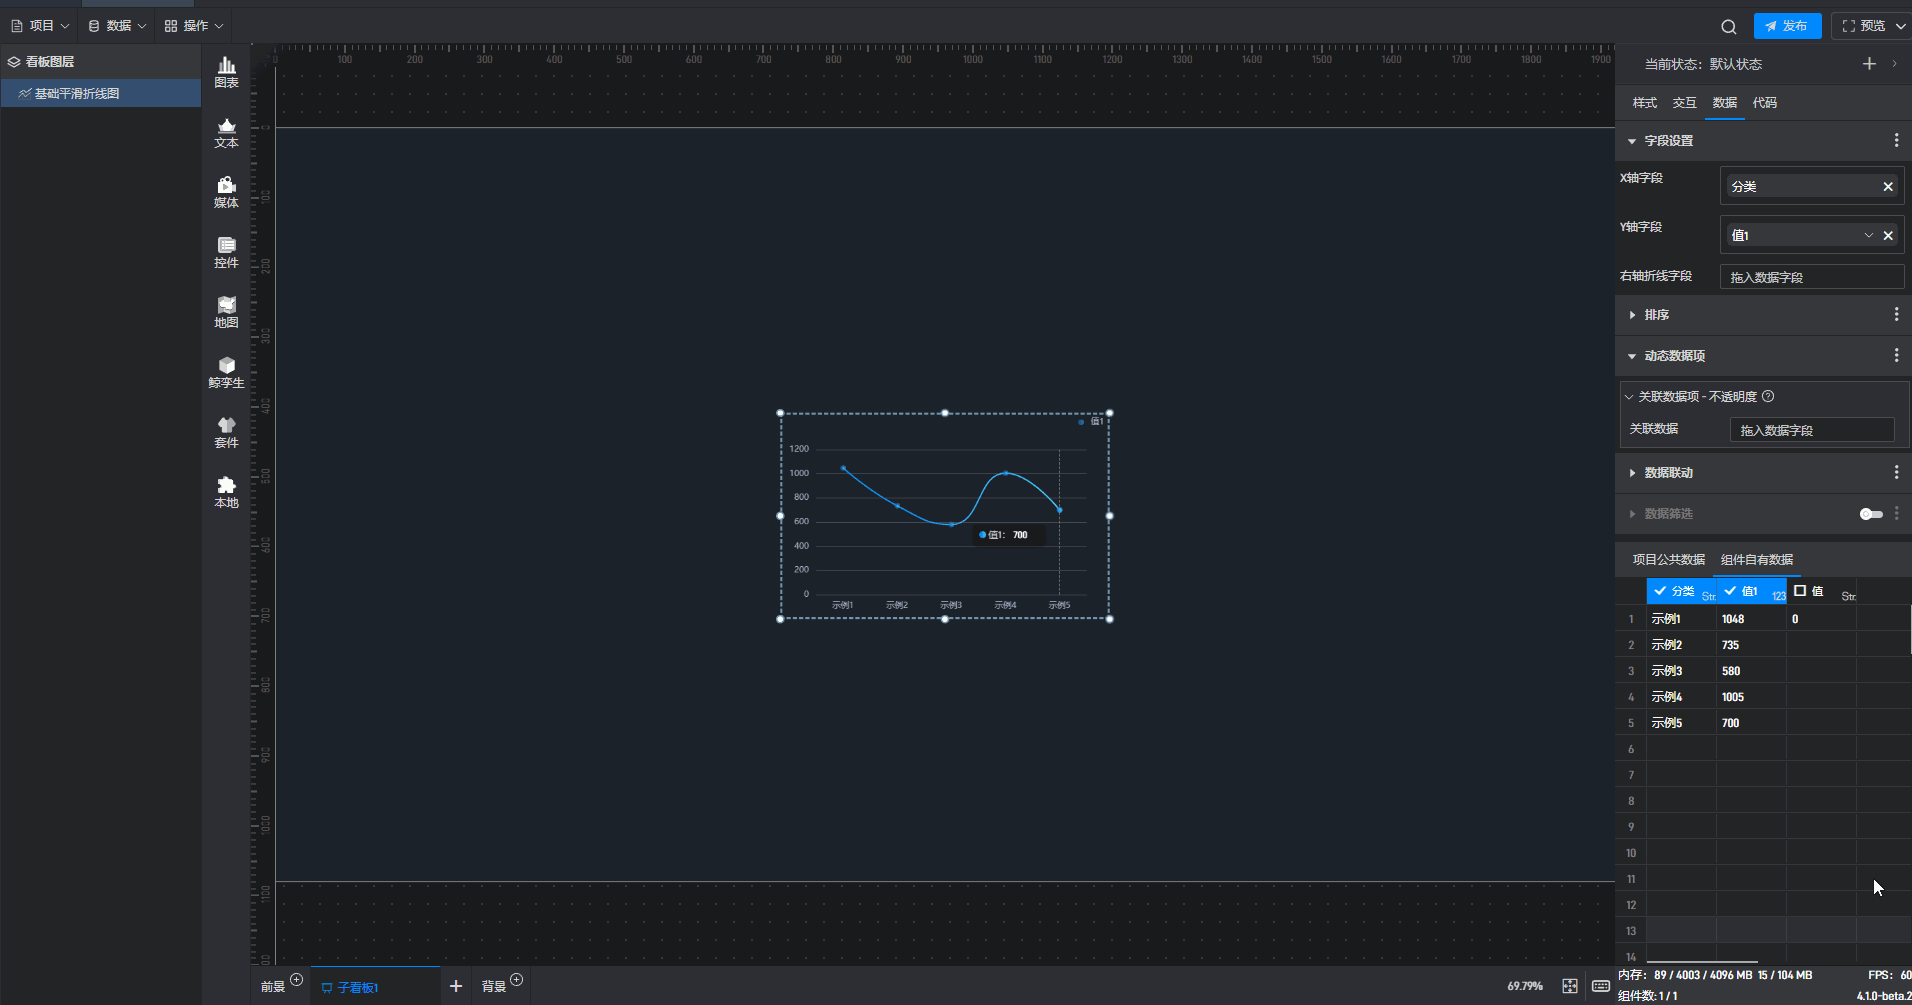Open more options for 数据联动
The image size is (1912, 1005).
(1896, 473)
